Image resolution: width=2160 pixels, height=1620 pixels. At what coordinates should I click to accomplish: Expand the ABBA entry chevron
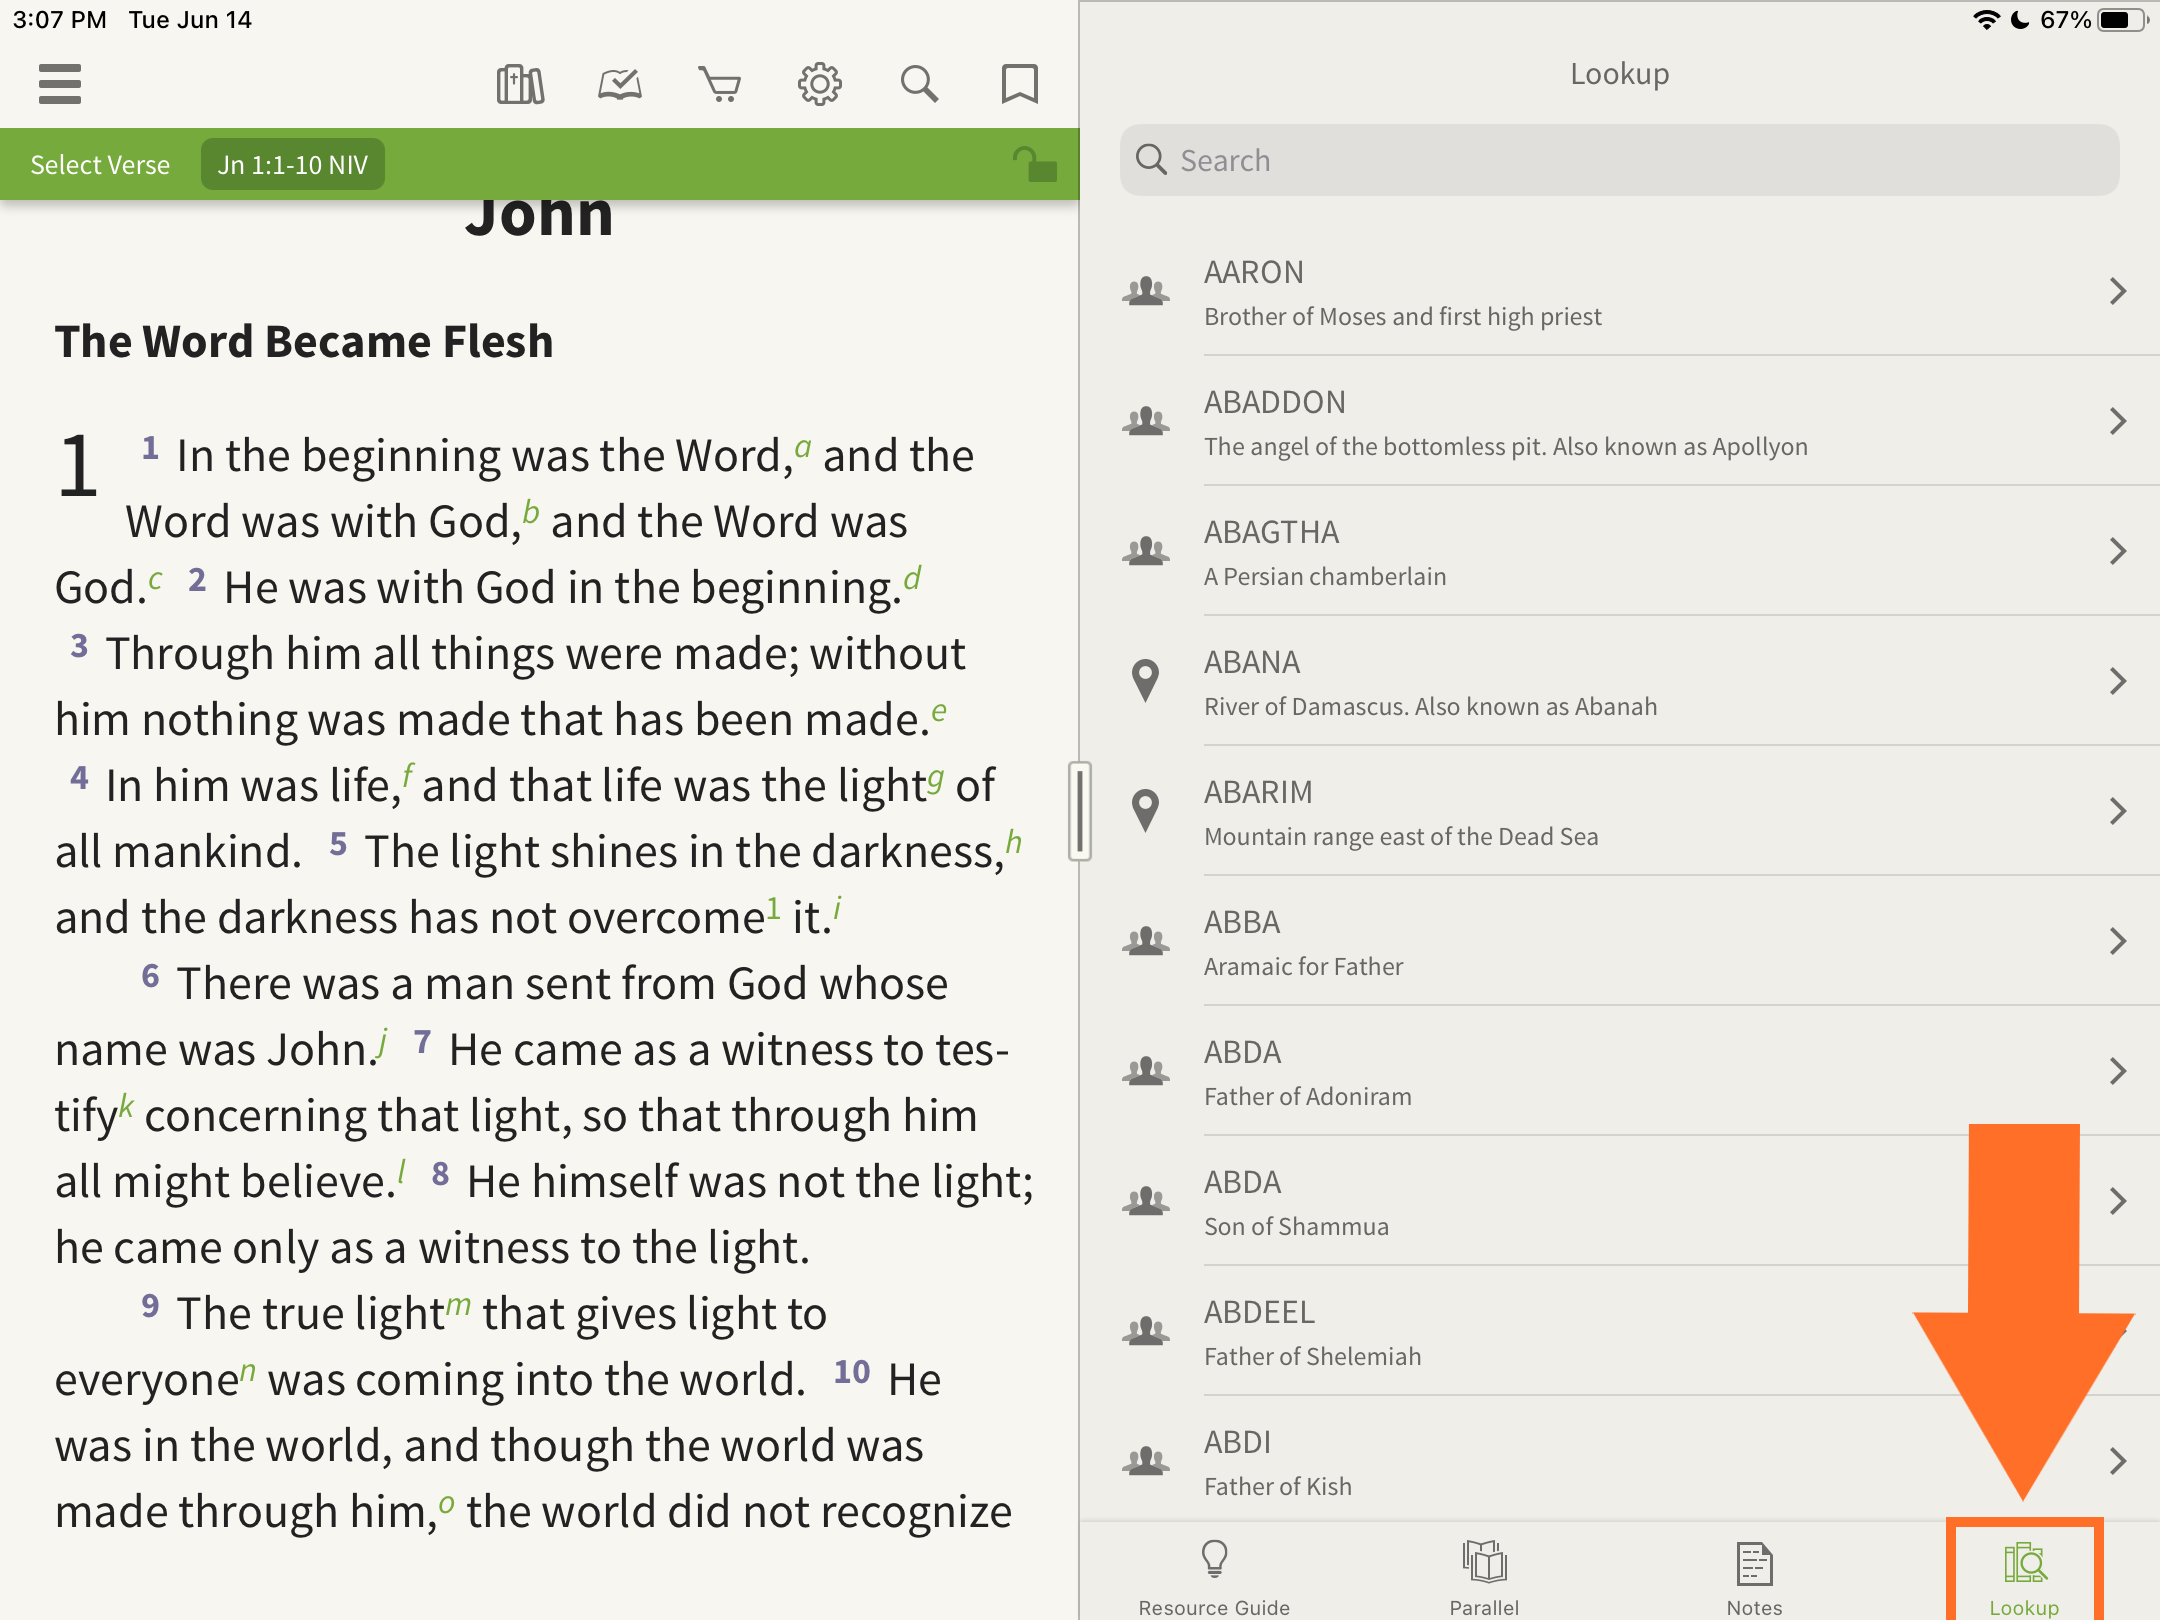2117,941
